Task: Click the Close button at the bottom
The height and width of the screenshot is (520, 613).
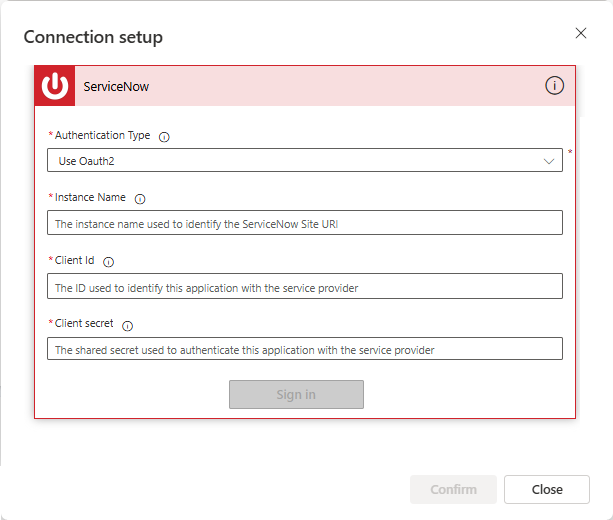Action: coord(547,489)
